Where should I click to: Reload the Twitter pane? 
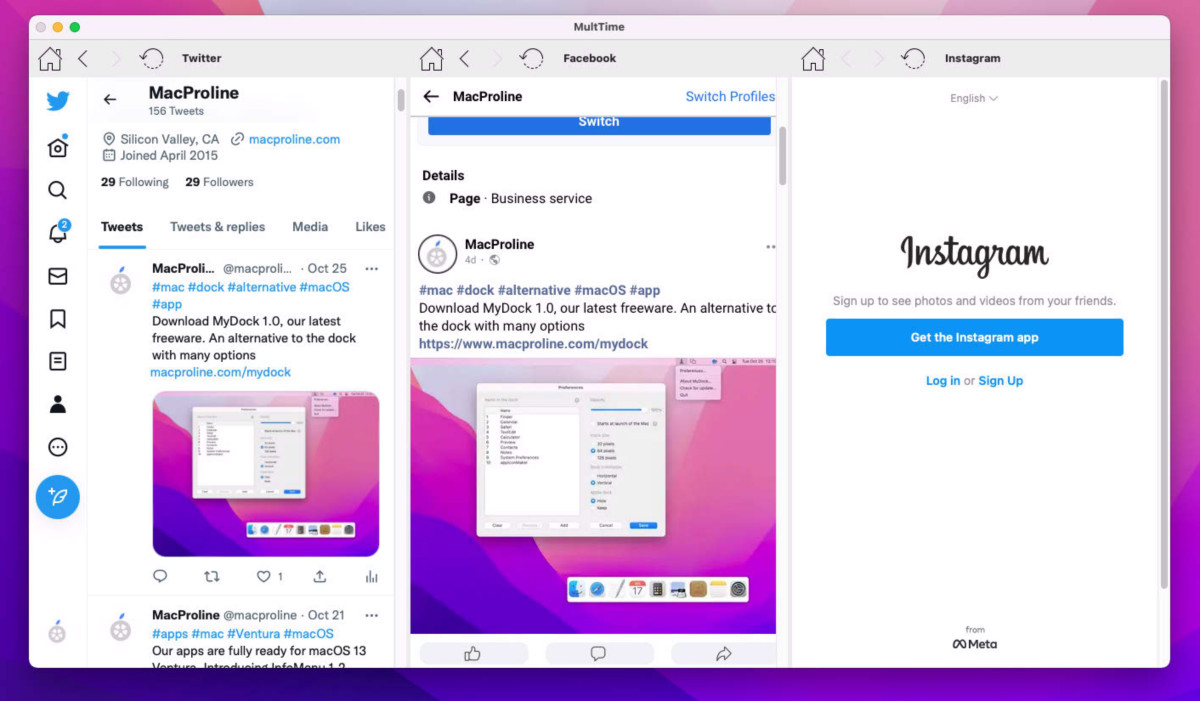[151, 59]
